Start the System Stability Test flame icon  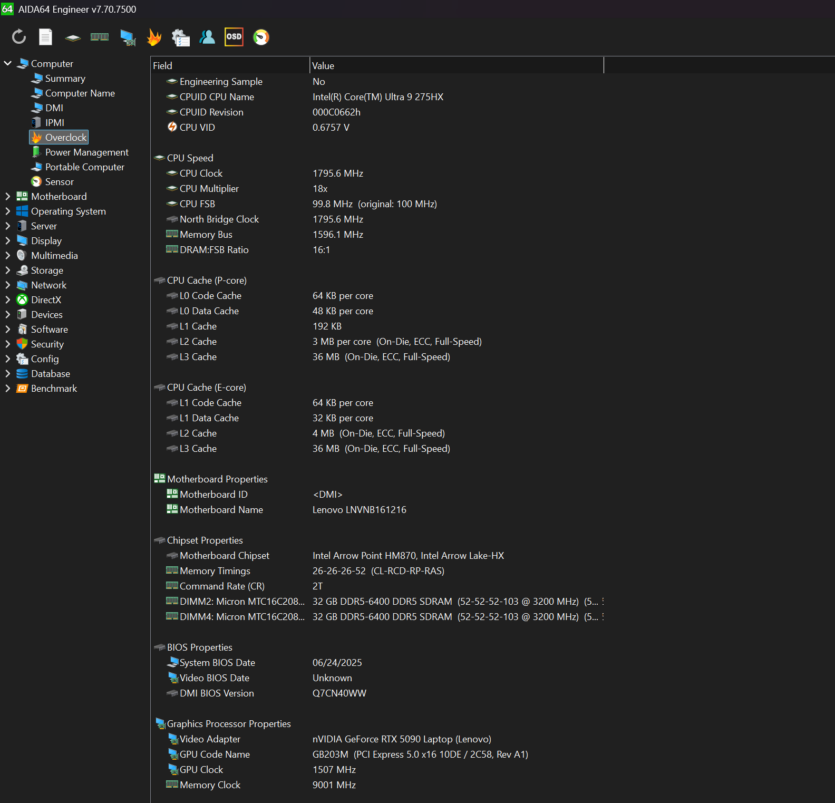point(154,37)
